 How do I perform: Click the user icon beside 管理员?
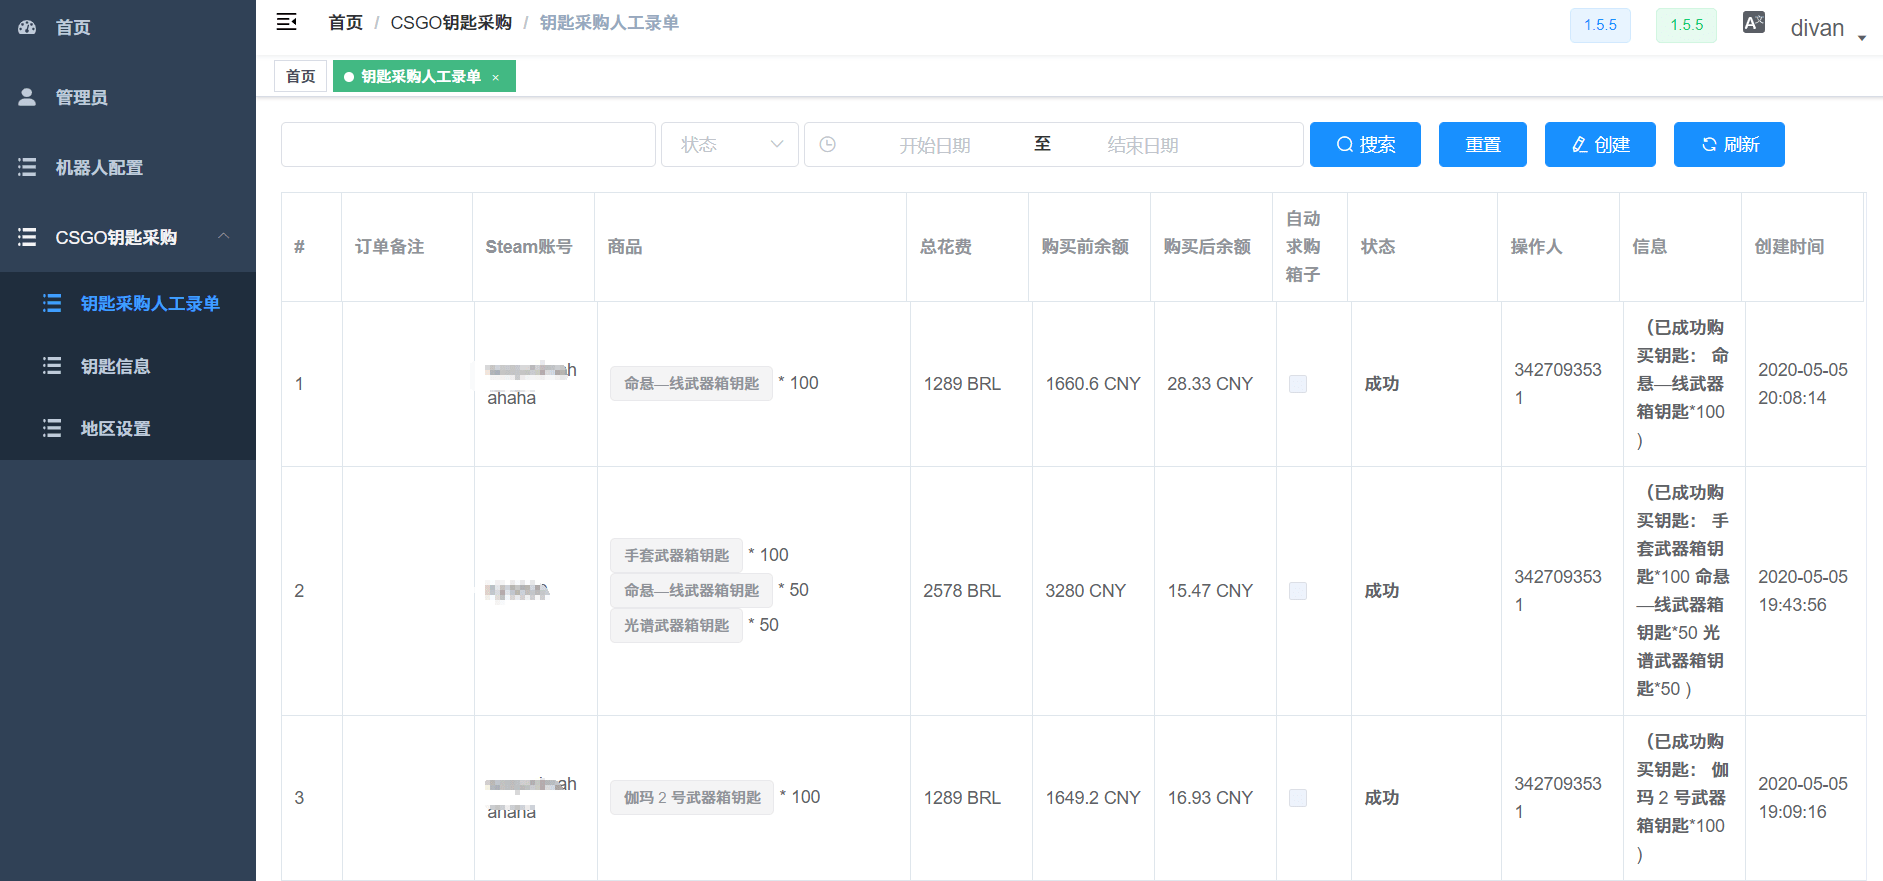tap(27, 97)
